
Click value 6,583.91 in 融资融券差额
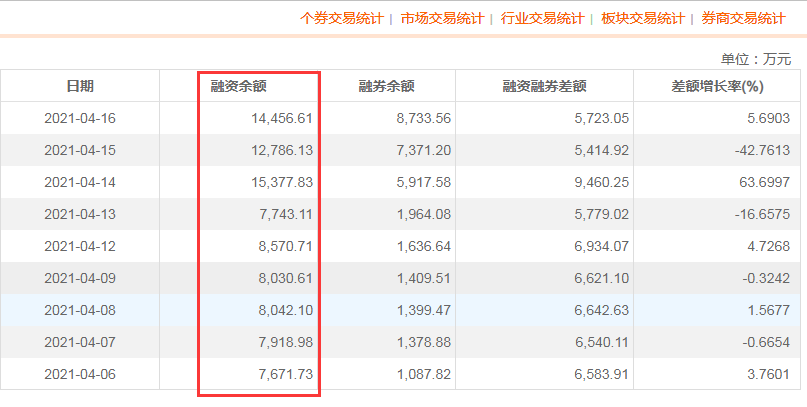pyautogui.click(x=602, y=374)
